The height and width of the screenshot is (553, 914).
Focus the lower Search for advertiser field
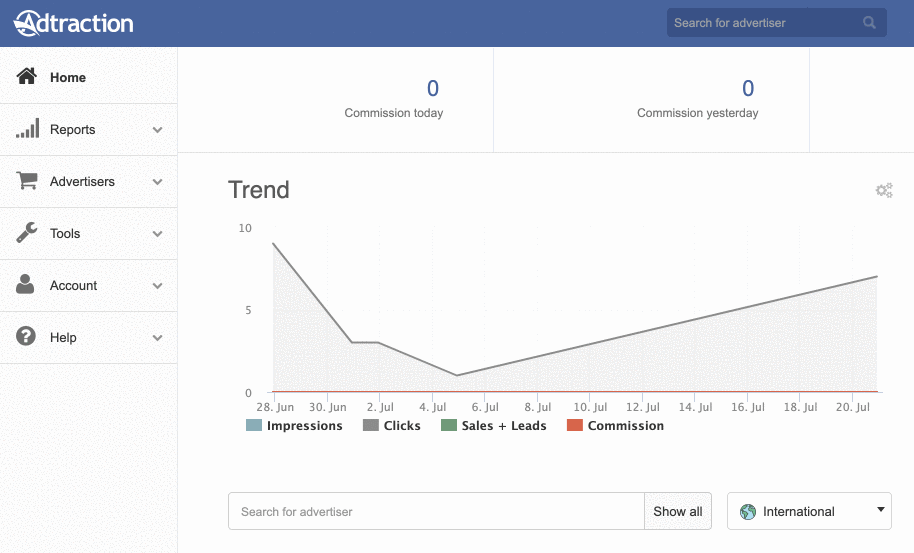[436, 511]
